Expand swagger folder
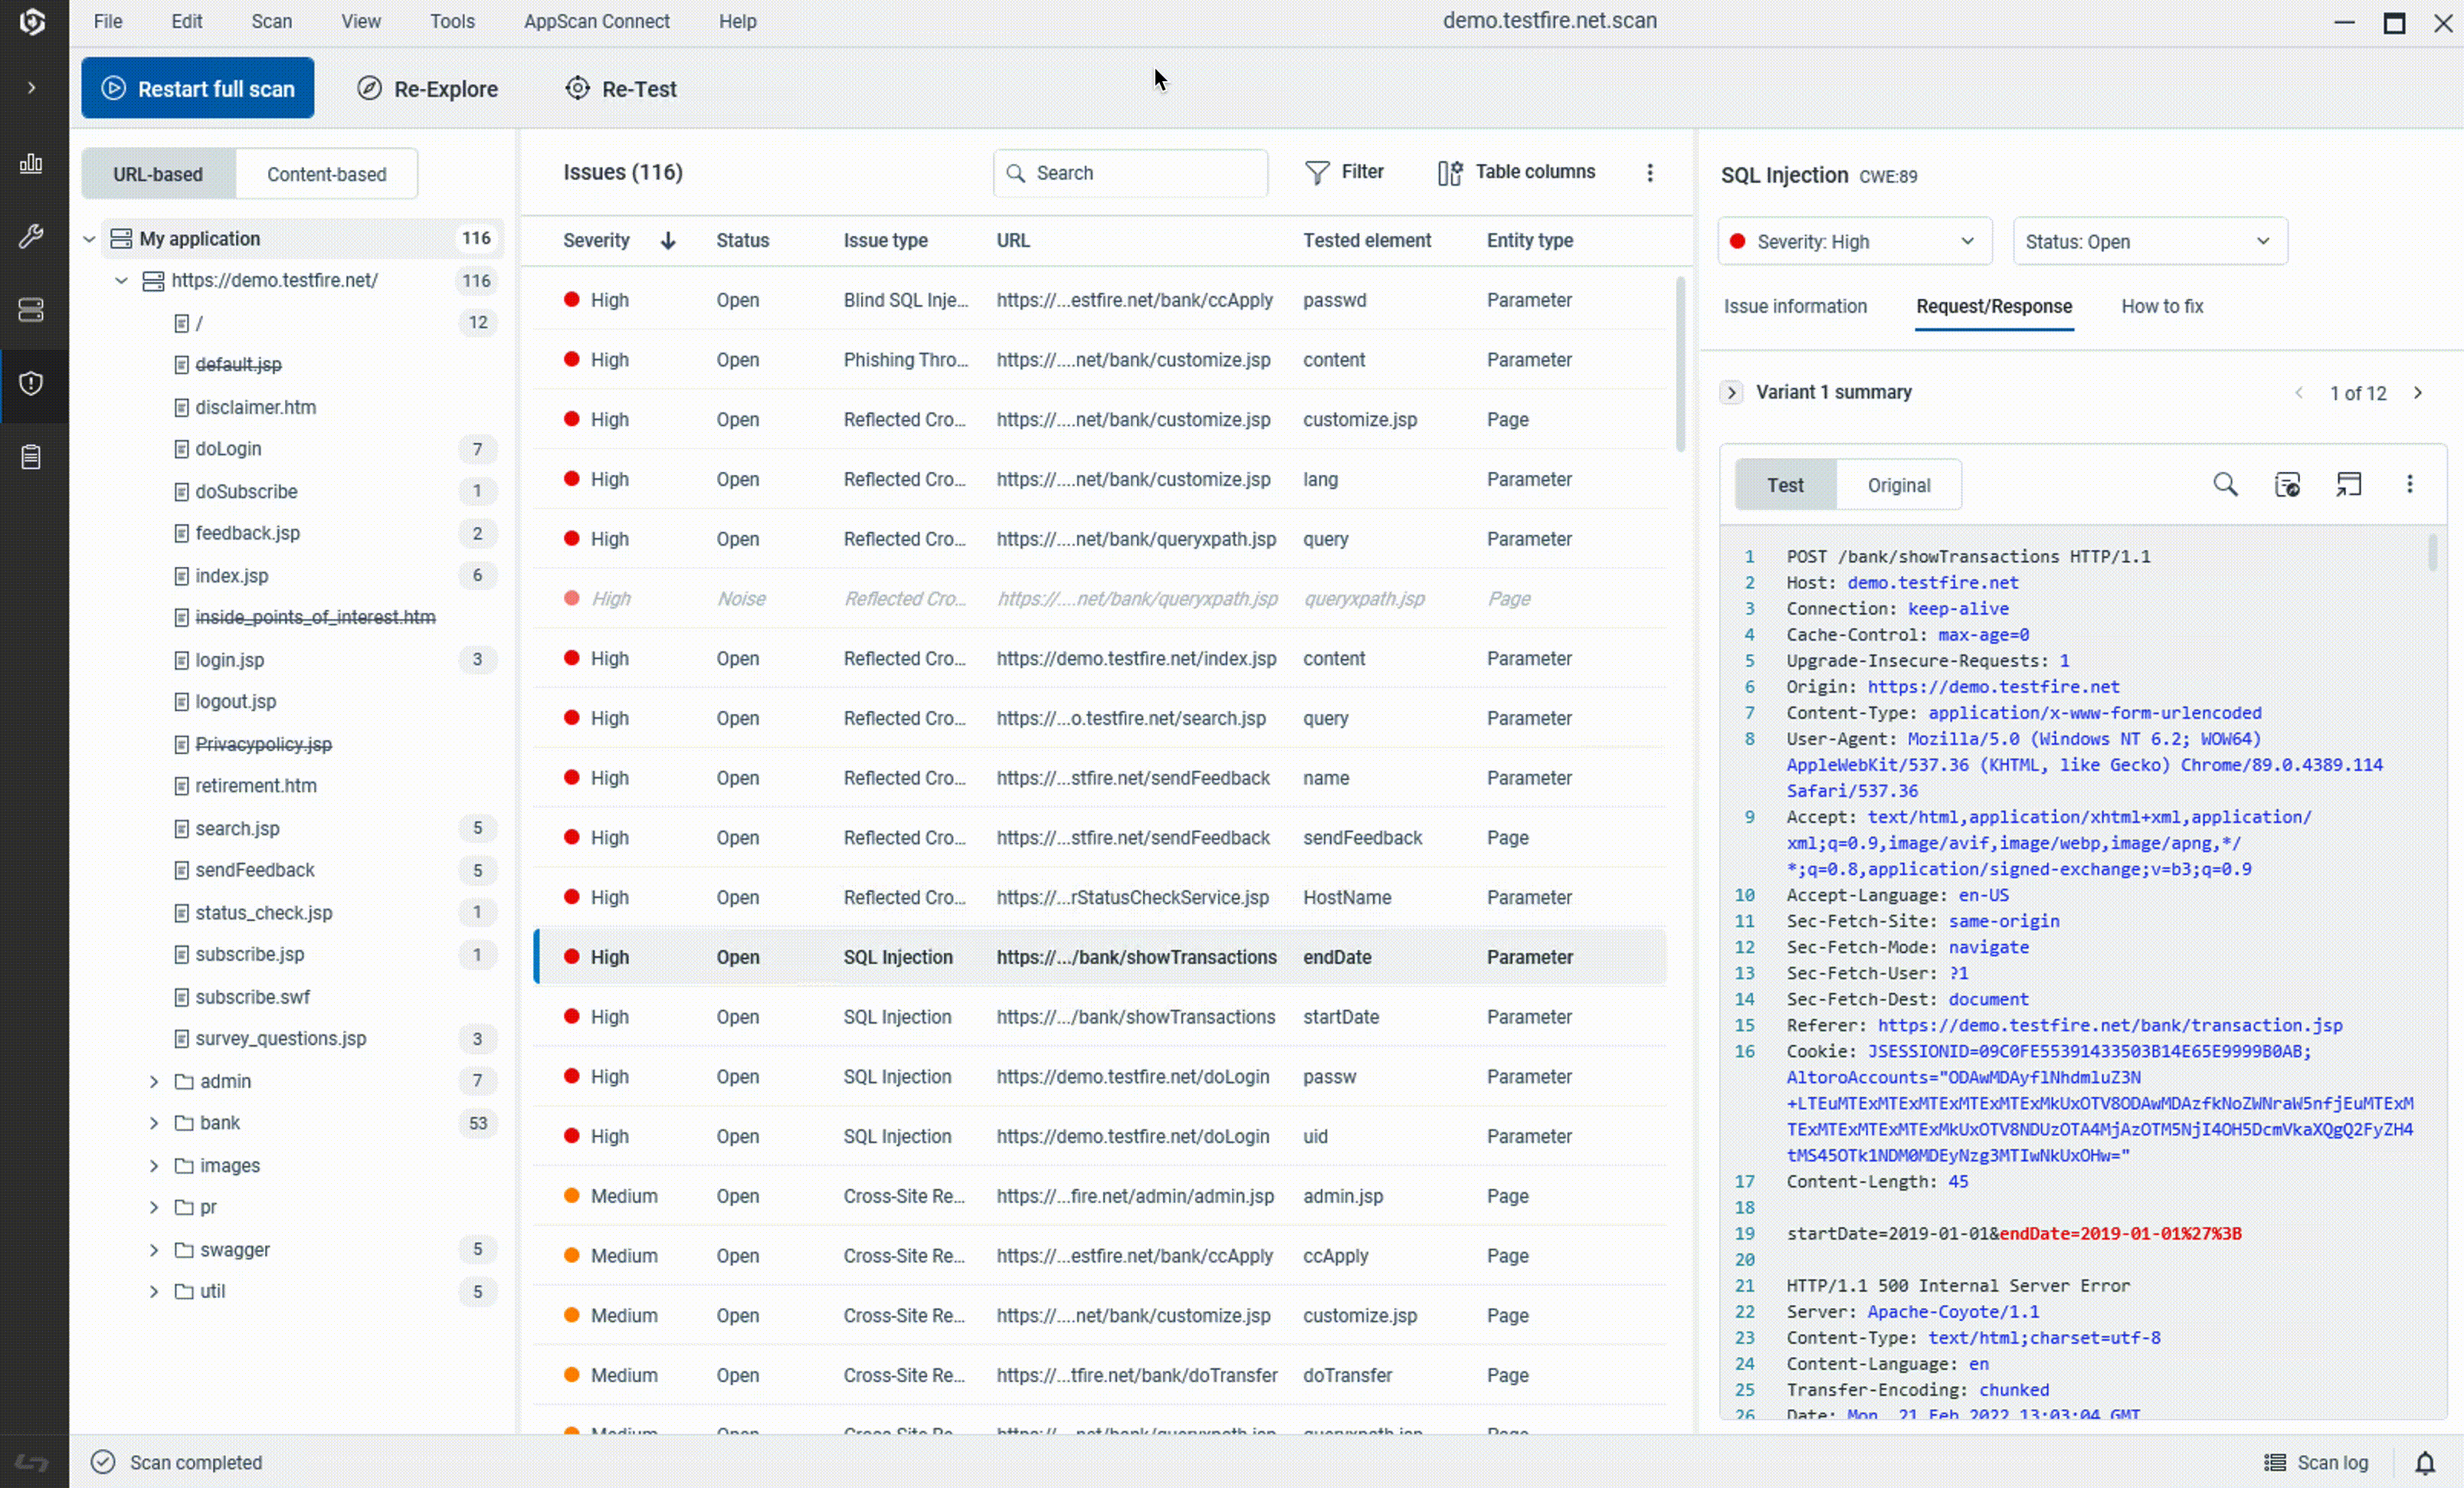 click(154, 1250)
